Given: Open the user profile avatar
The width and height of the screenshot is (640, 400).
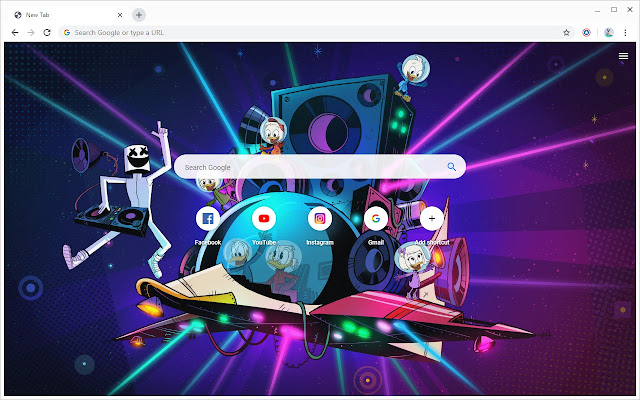Looking at the screenshot, I should point(609,33).
